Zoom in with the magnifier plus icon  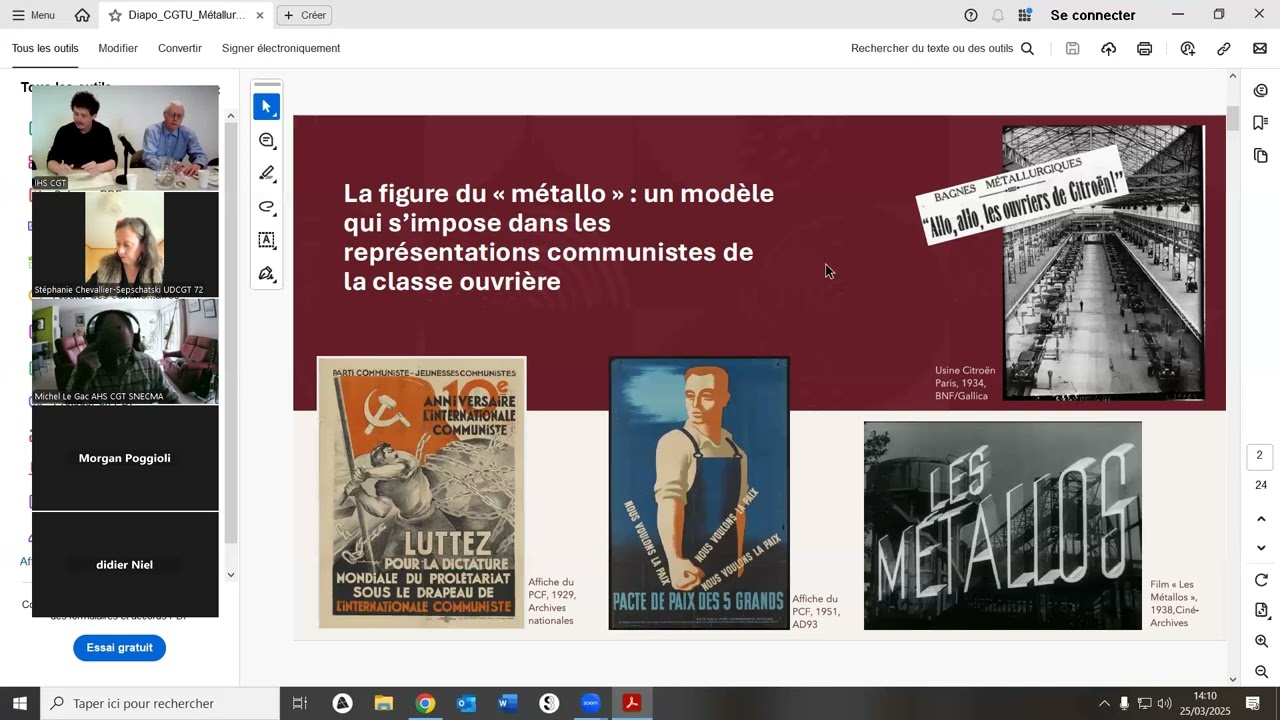pos(1261,641)
